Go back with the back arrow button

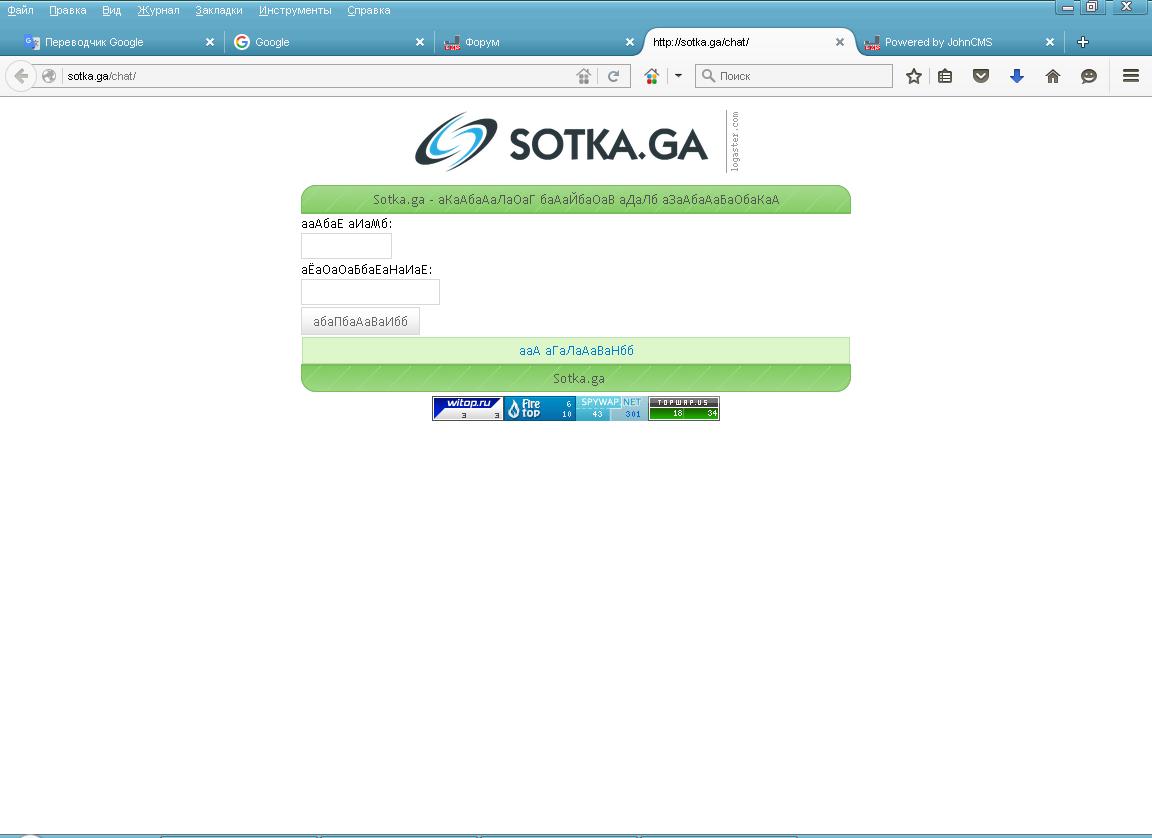click(x=21, y=76)
